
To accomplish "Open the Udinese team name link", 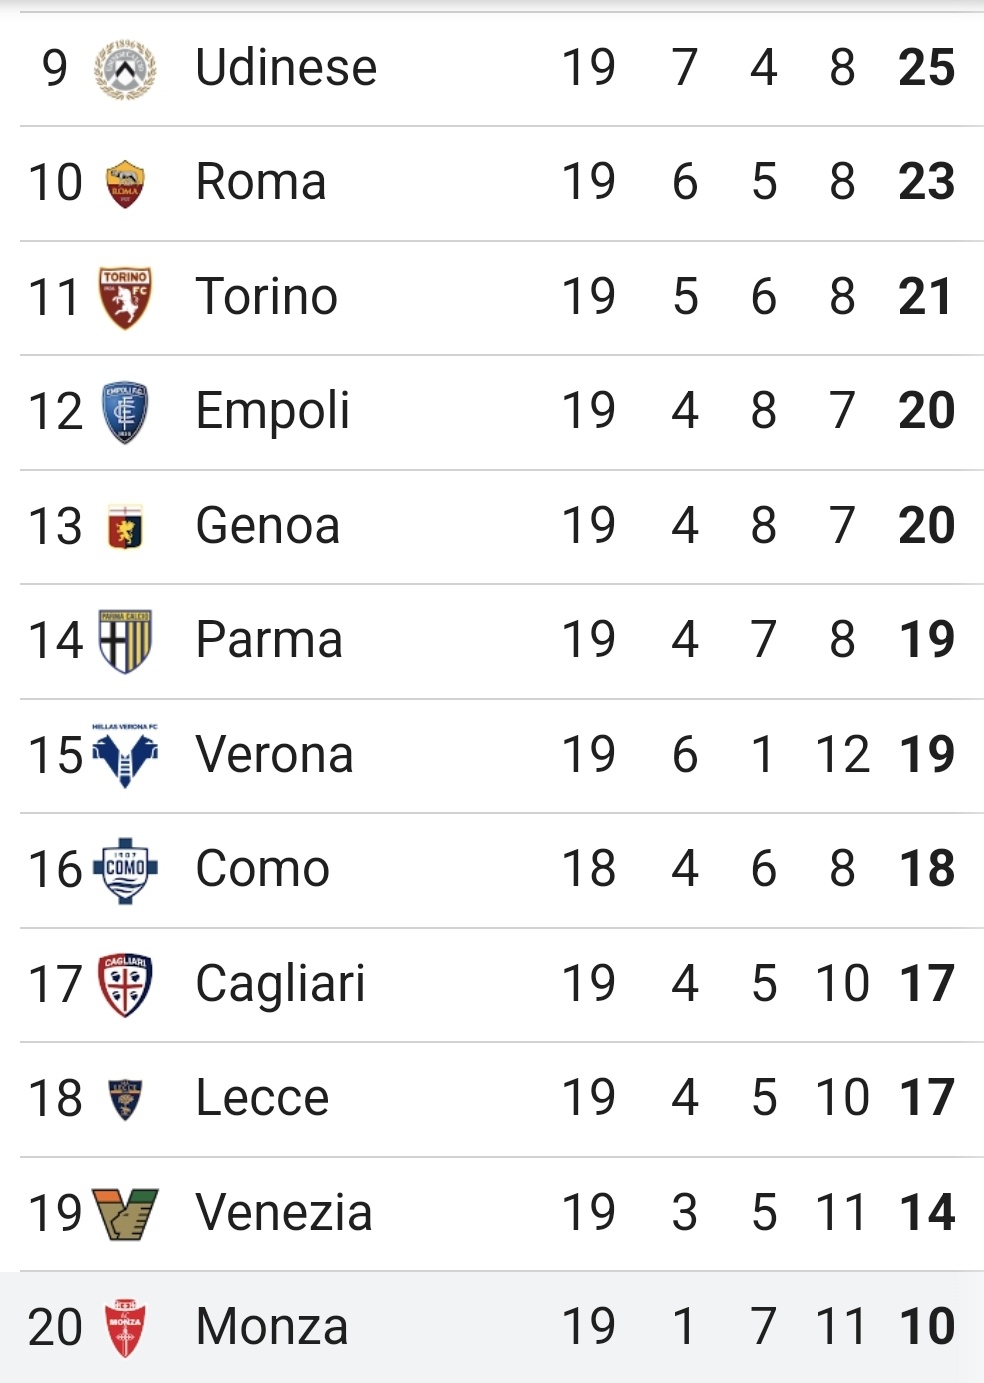I will 286,68.
